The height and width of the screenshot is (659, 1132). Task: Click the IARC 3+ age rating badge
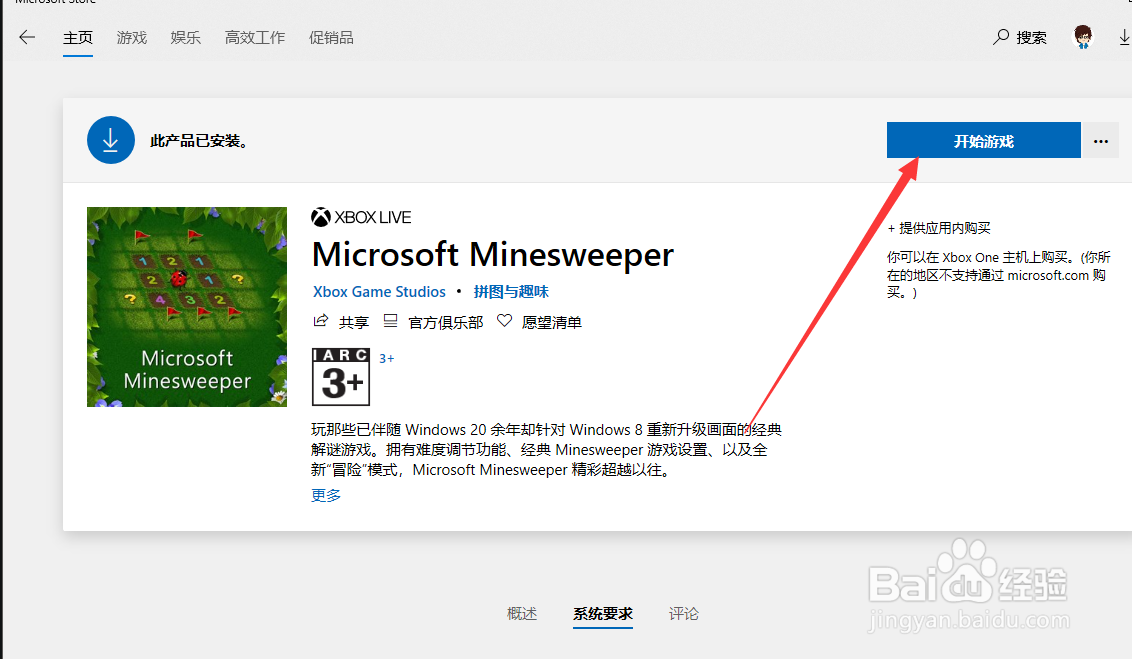point(340,376)
